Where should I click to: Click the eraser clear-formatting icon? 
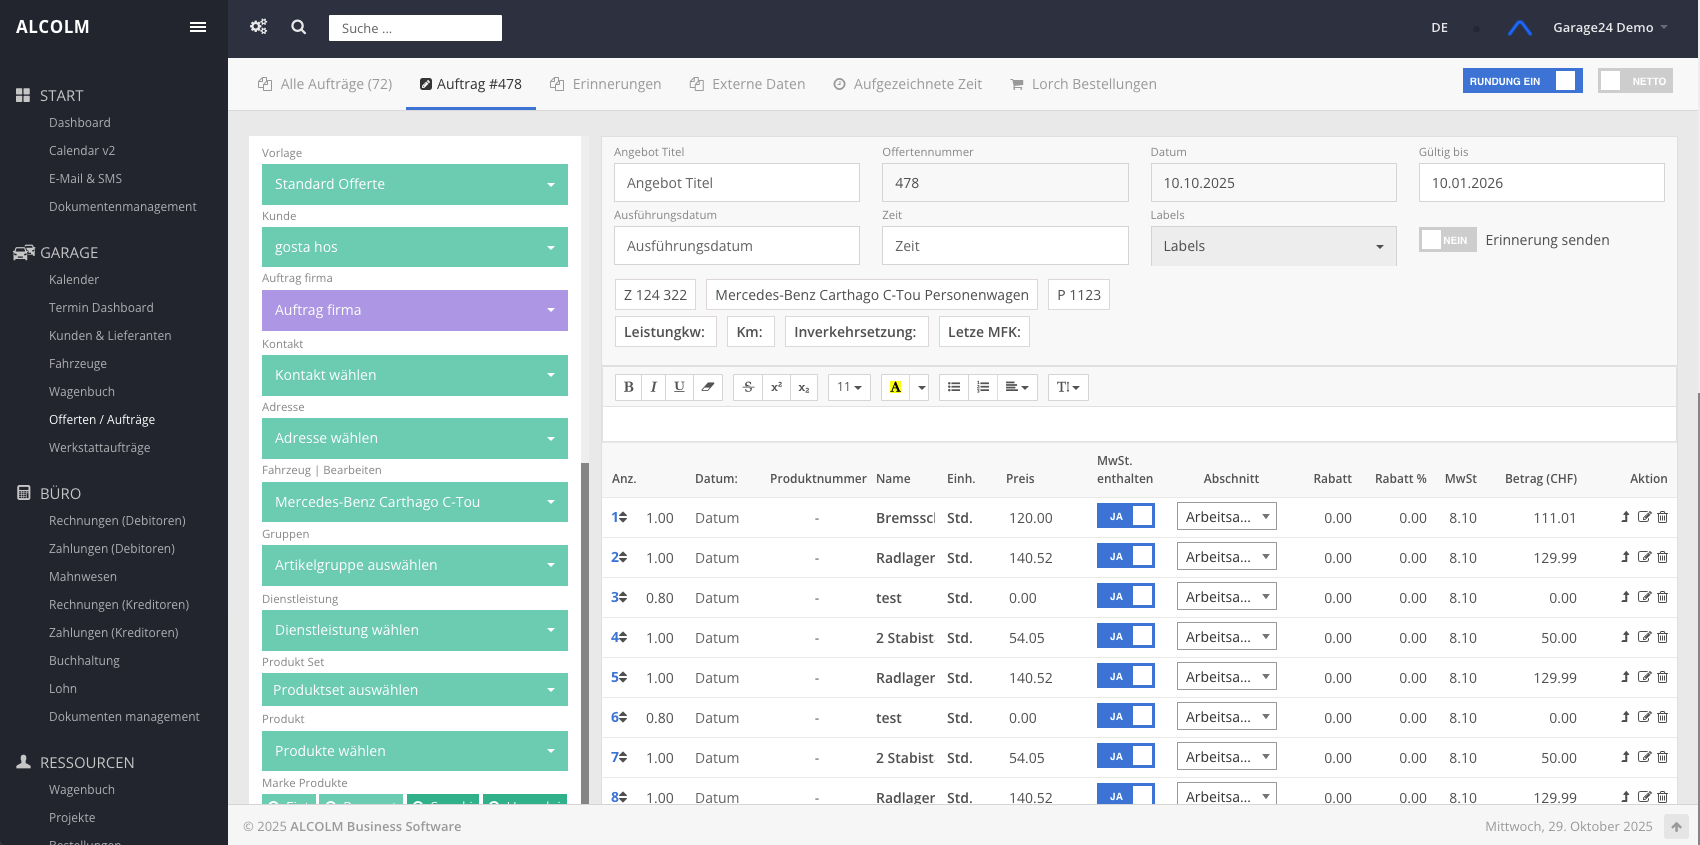point(708,387)
